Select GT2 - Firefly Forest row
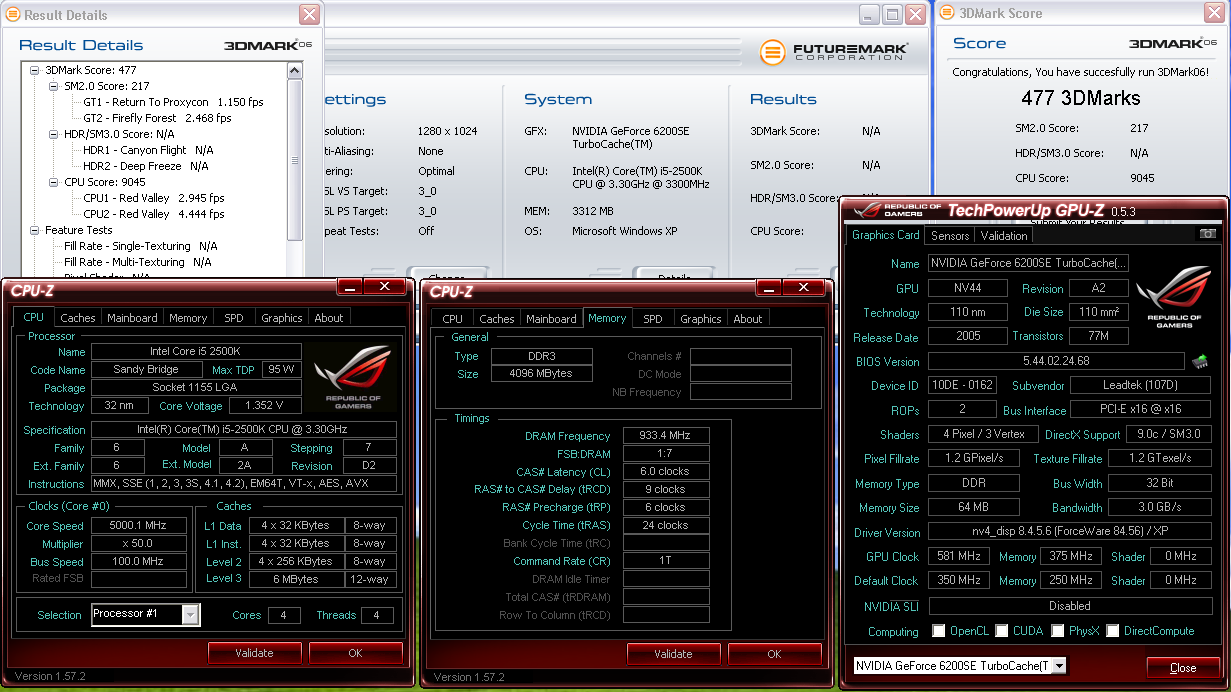Image resolution: width=1231 pixels, height=692 pixels. pyautogui.click(x=157, y=118)
